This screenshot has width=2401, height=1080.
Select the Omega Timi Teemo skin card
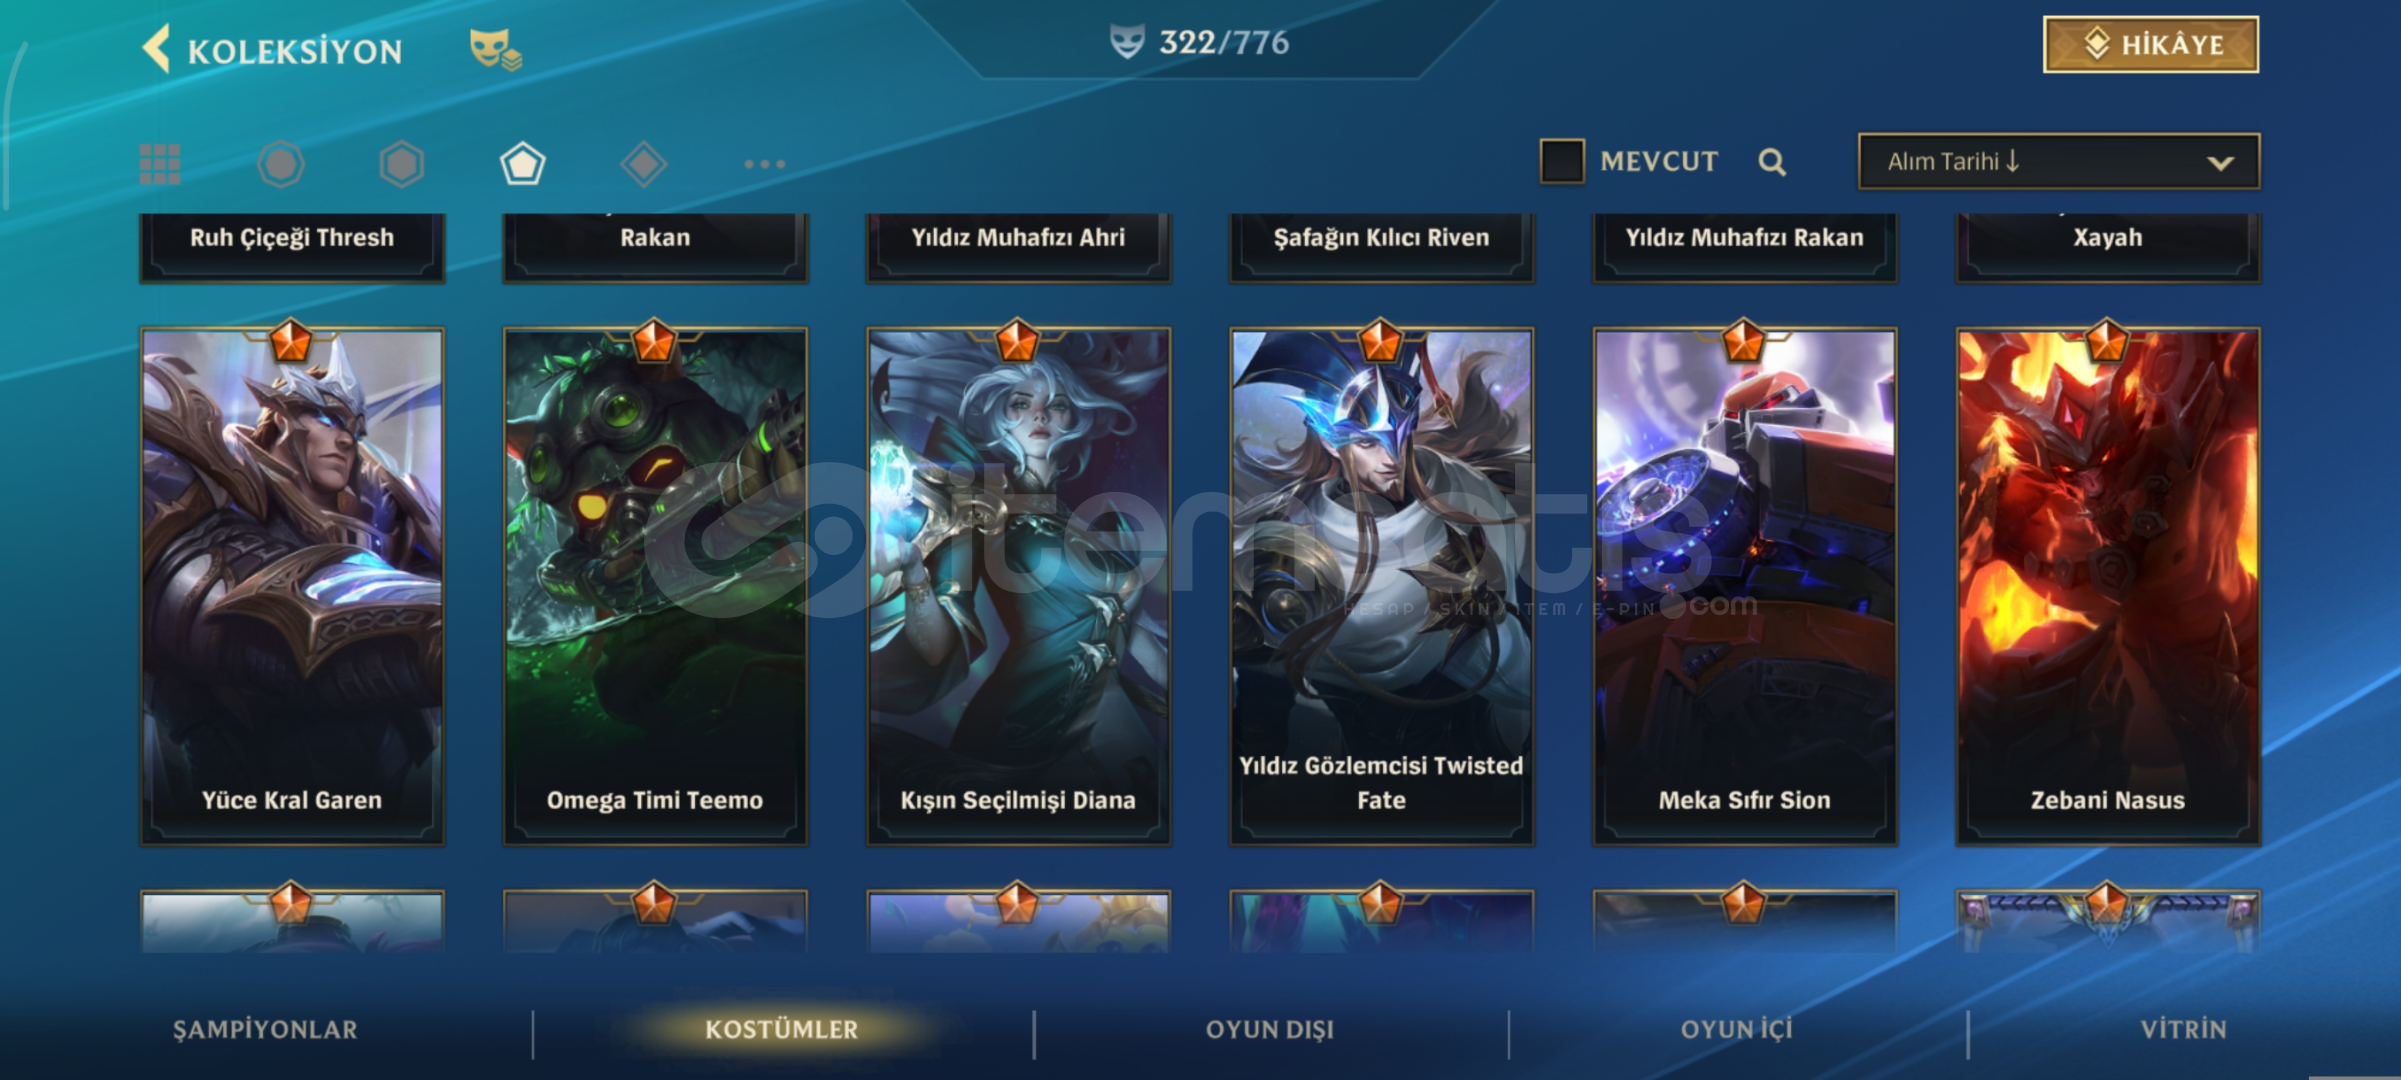coord(655,586)
